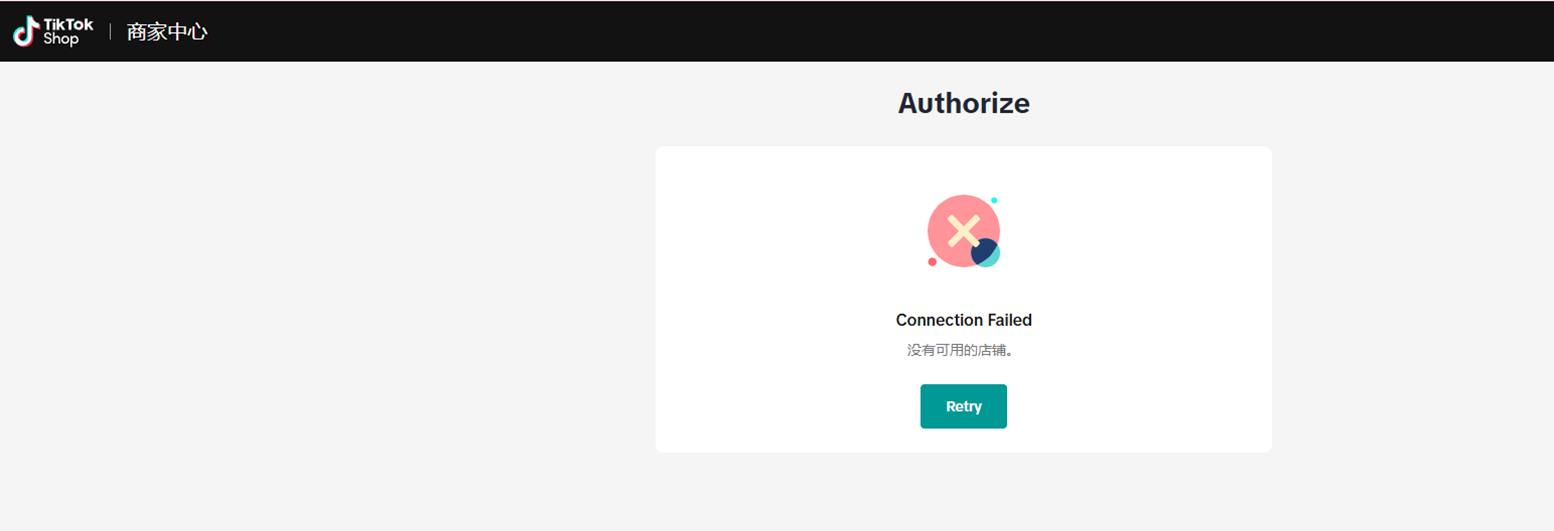
Task: Click the cream X cross mark
Action: [x=963, y=231]
